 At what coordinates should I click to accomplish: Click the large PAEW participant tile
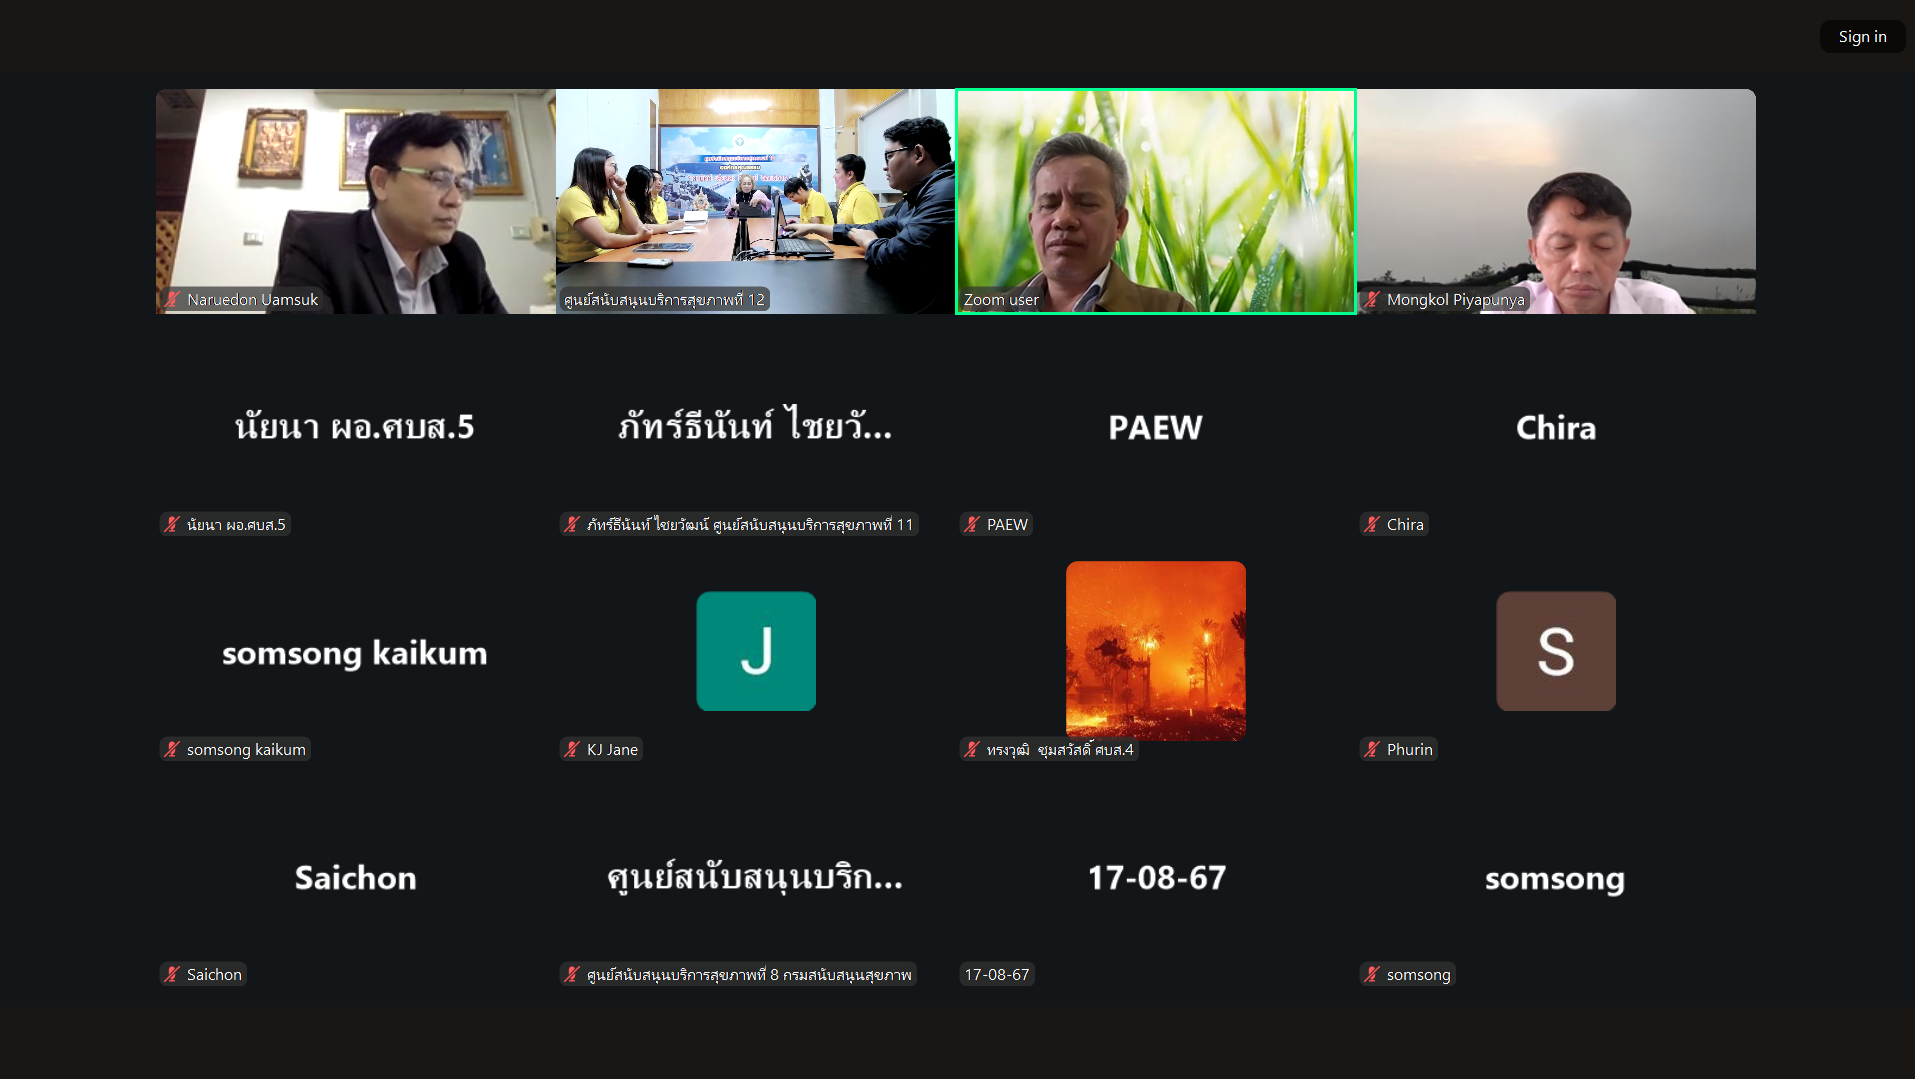coord(1156,427)
